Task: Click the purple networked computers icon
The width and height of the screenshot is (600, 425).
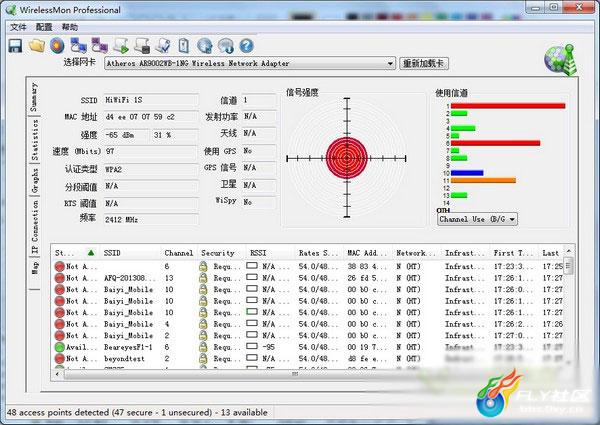Action: (x=99, y=46)
